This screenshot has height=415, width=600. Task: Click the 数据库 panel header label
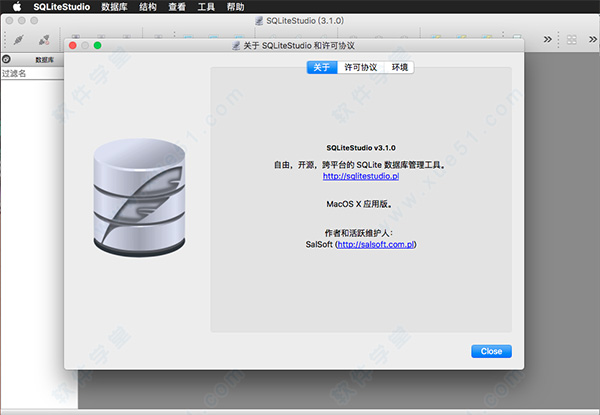click(44, 60)
